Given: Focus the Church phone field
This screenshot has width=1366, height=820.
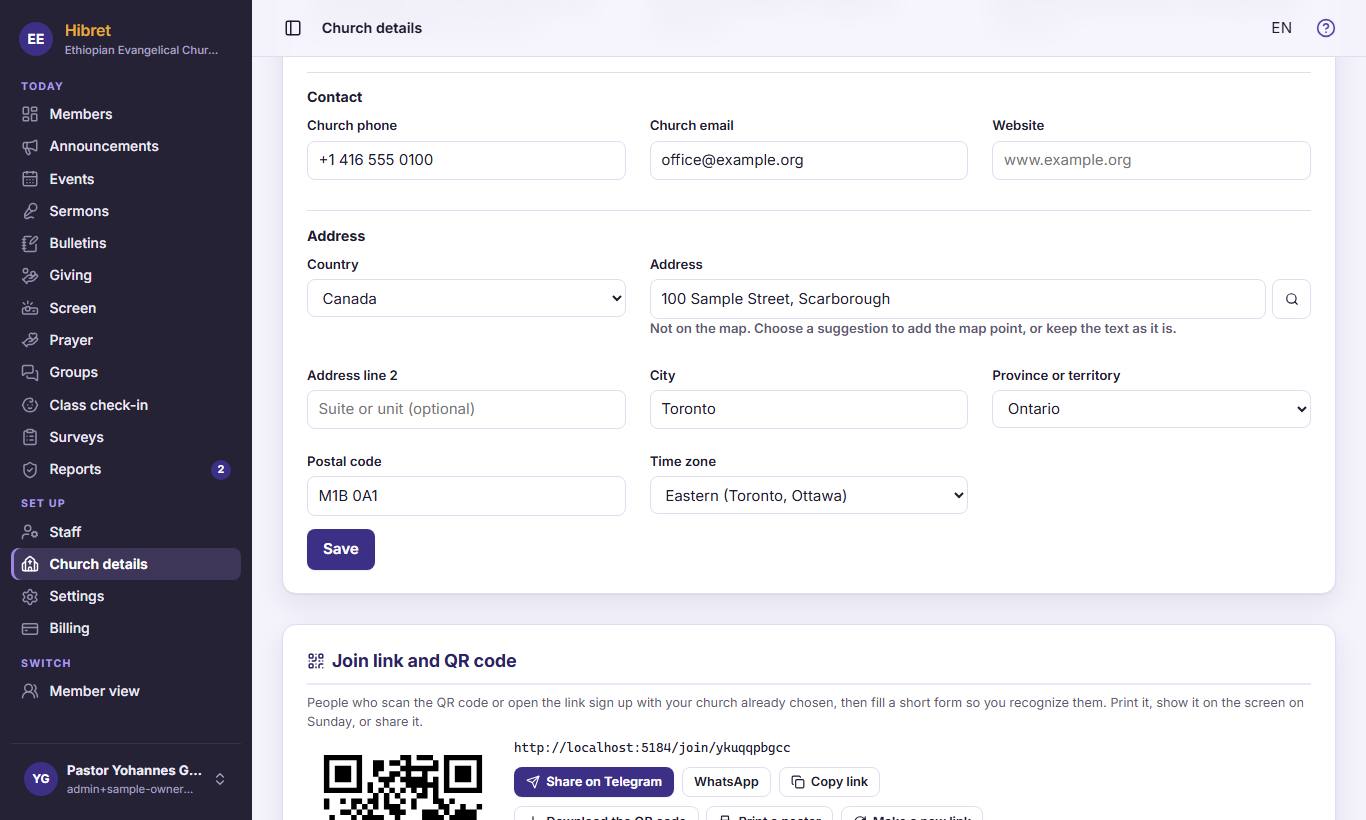Looking at the screenshot, I should (466, 160).
